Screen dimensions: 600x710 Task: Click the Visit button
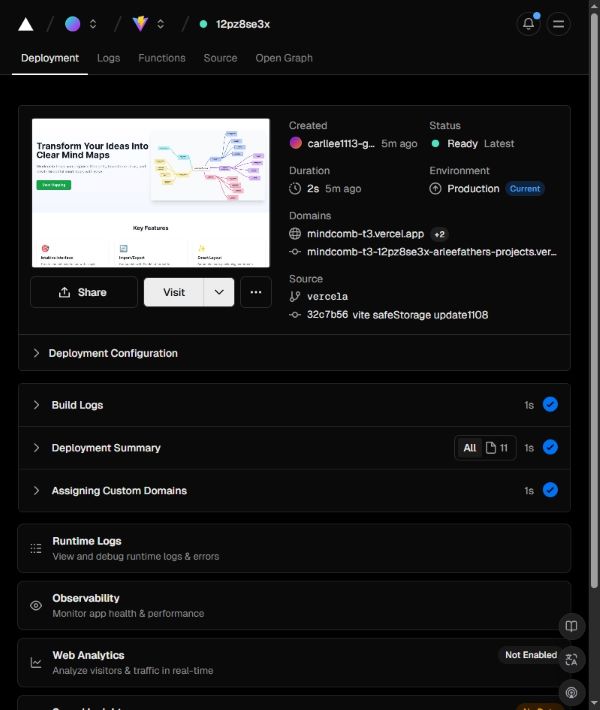coord(174,292)
